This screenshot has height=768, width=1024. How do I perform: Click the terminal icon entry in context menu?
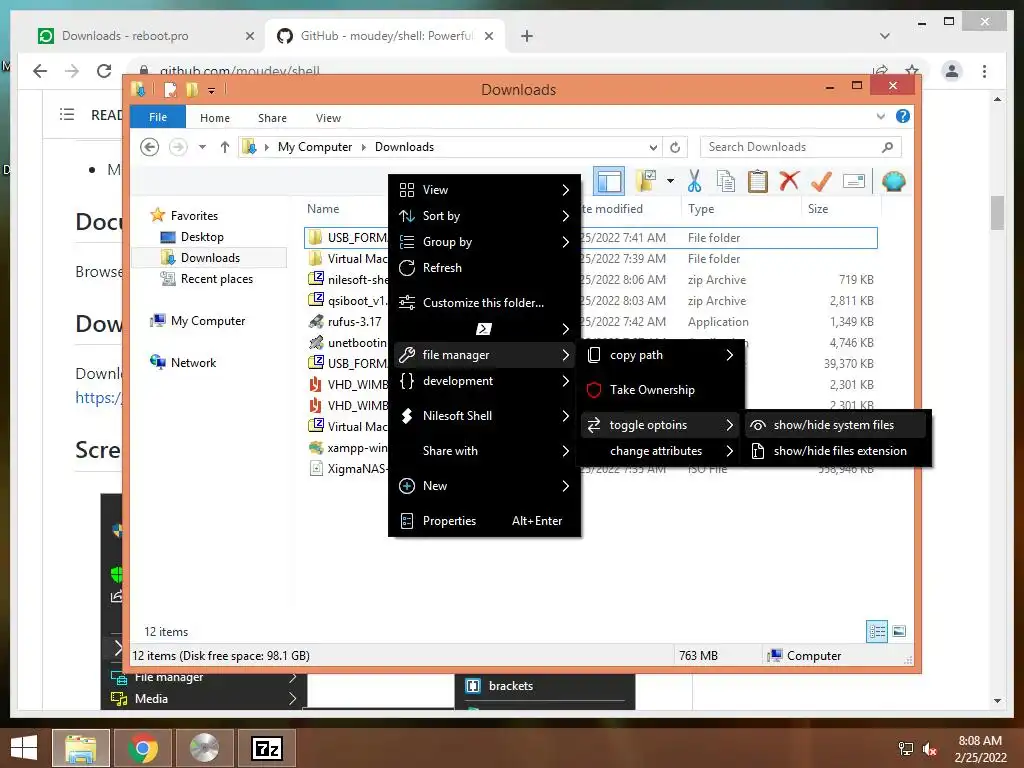coord(484,328)
